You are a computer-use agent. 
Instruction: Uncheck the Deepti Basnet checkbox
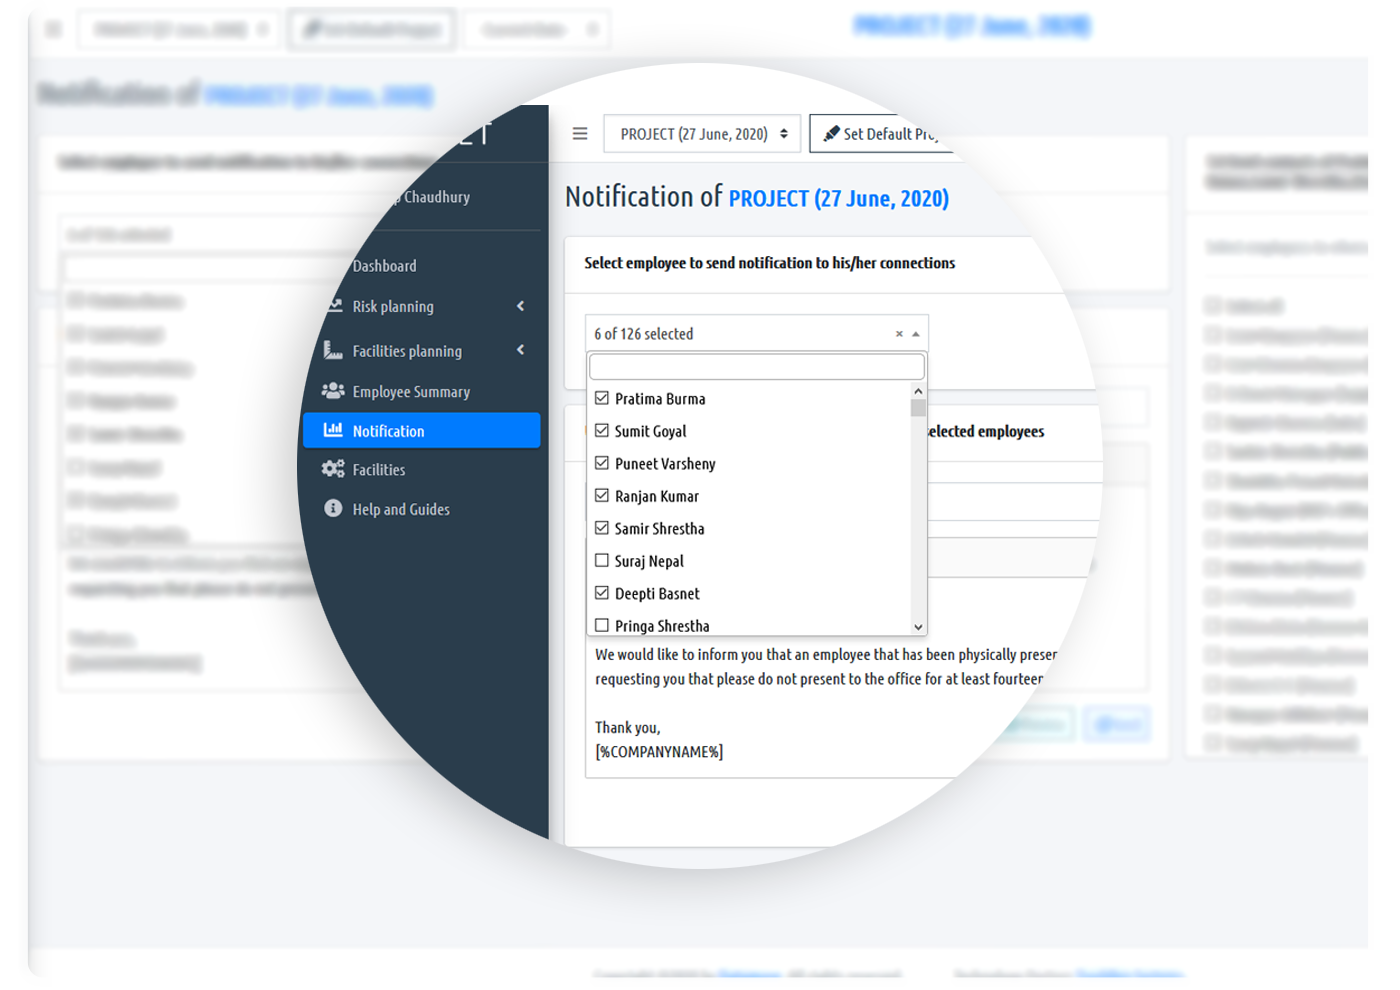coord(602,593)
